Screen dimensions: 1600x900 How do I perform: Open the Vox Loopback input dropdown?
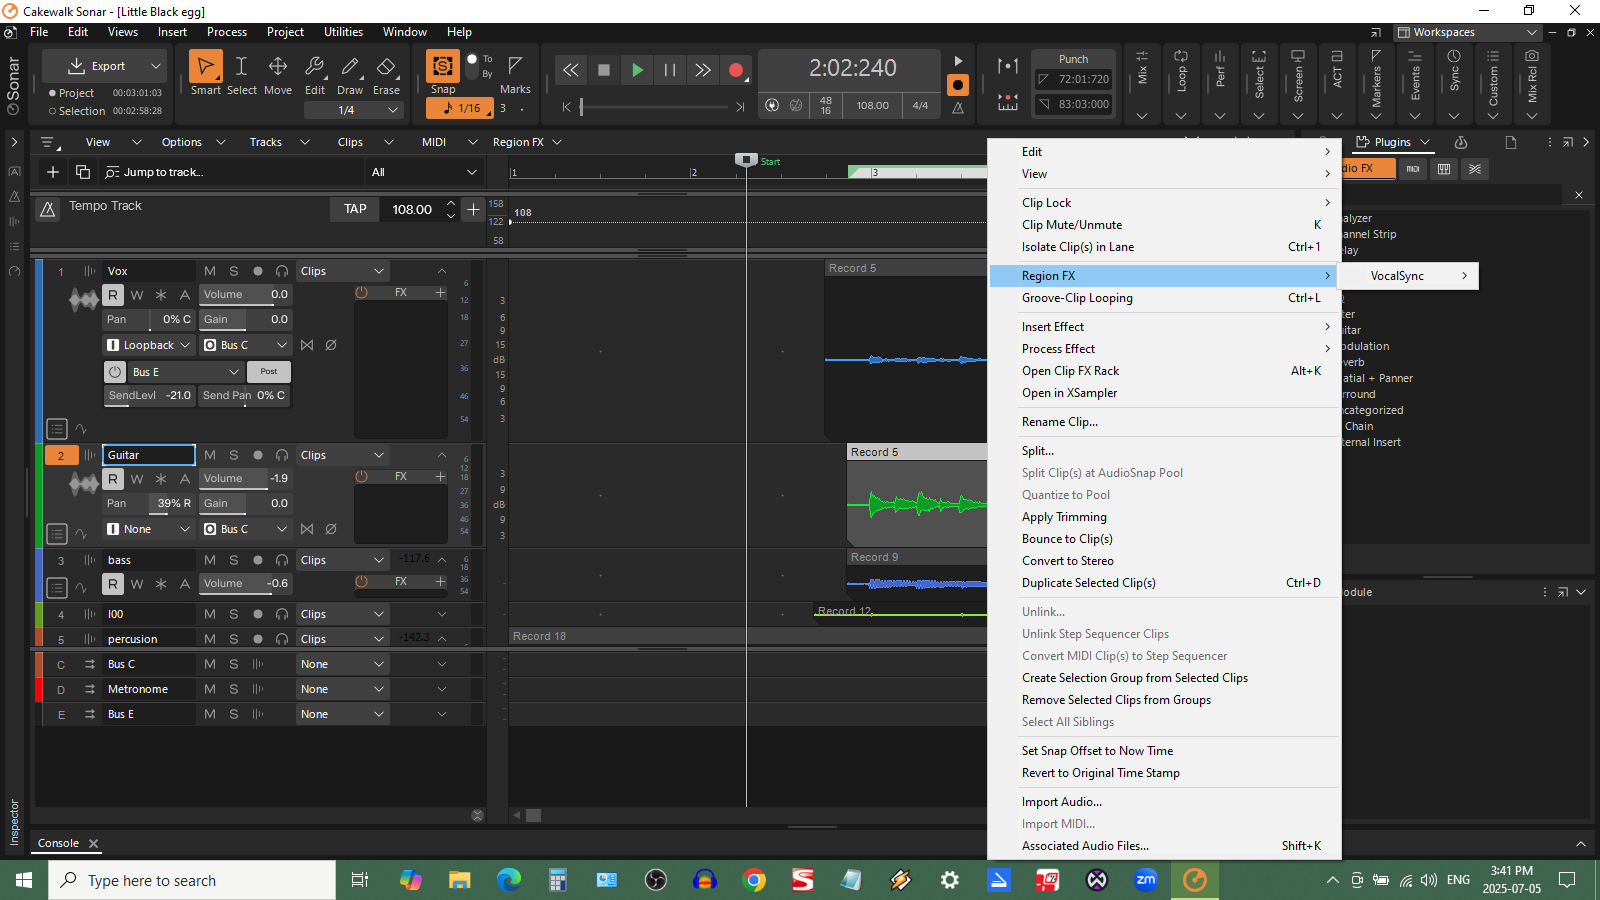pos(149,345)
